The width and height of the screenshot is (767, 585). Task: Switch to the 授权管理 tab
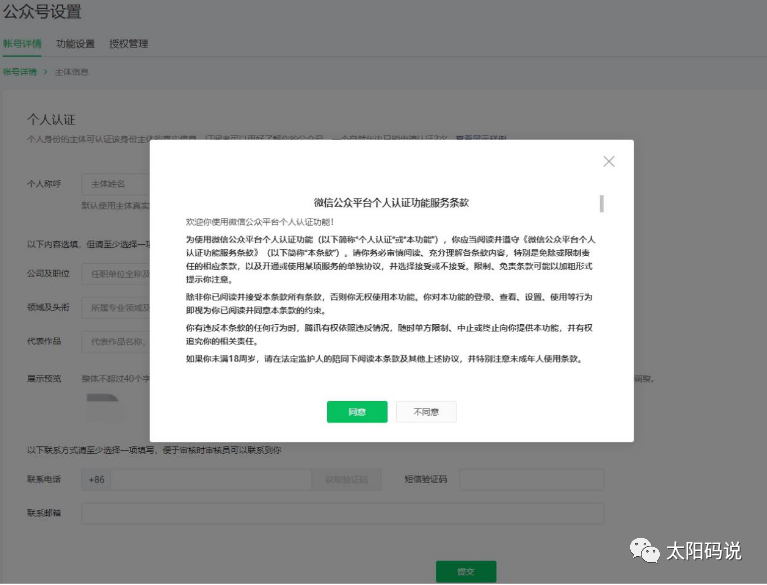tap(129, 44)
